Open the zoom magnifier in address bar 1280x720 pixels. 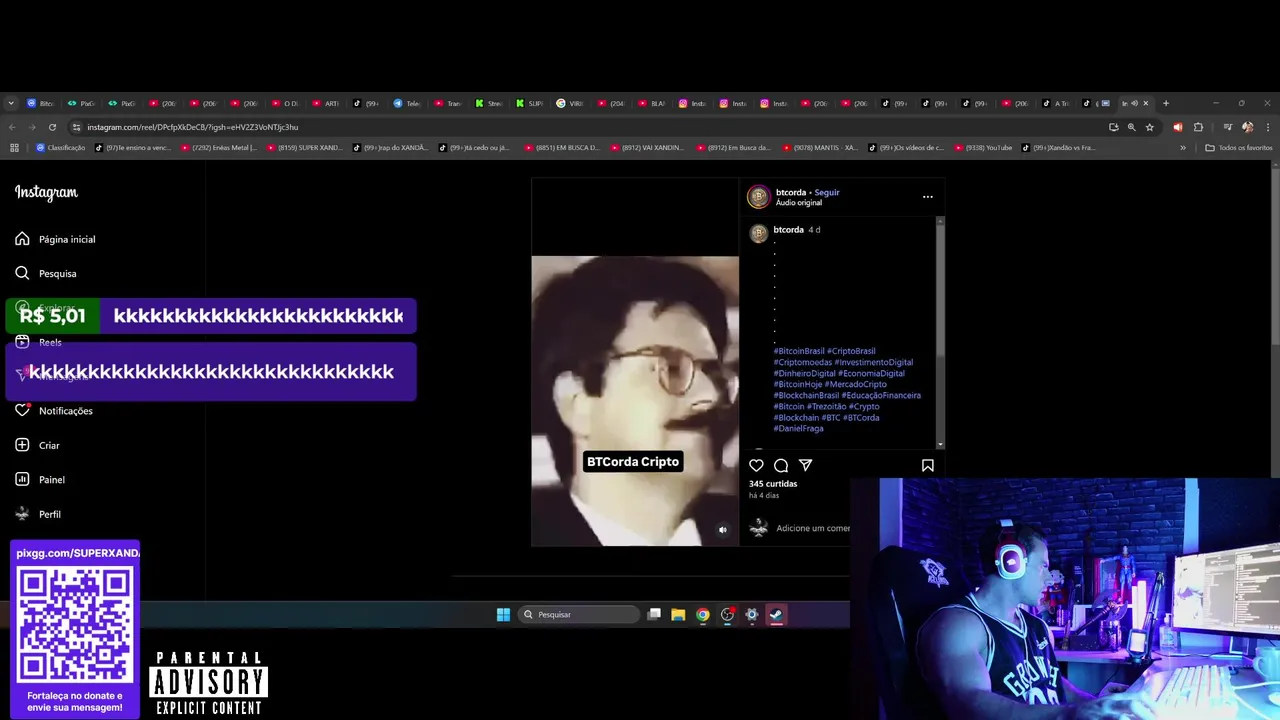1132,127
